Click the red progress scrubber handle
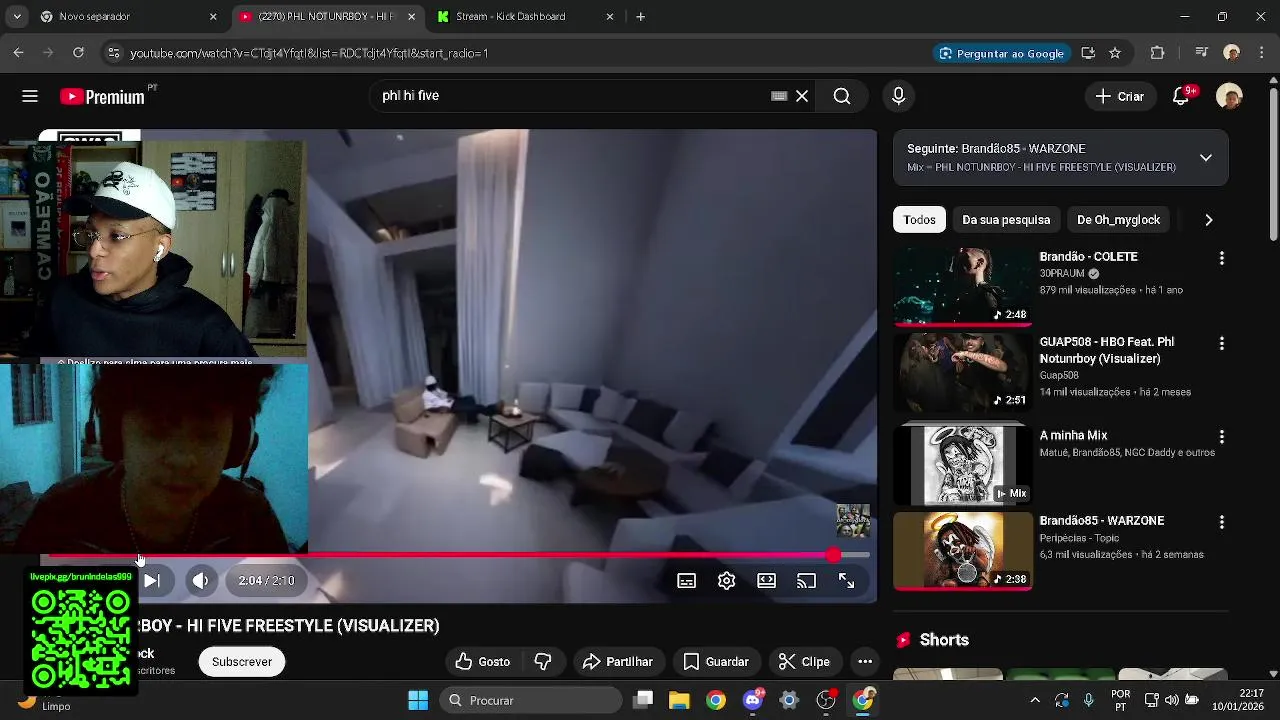This screenshot has height=720, width=1280. coord(833,554)
